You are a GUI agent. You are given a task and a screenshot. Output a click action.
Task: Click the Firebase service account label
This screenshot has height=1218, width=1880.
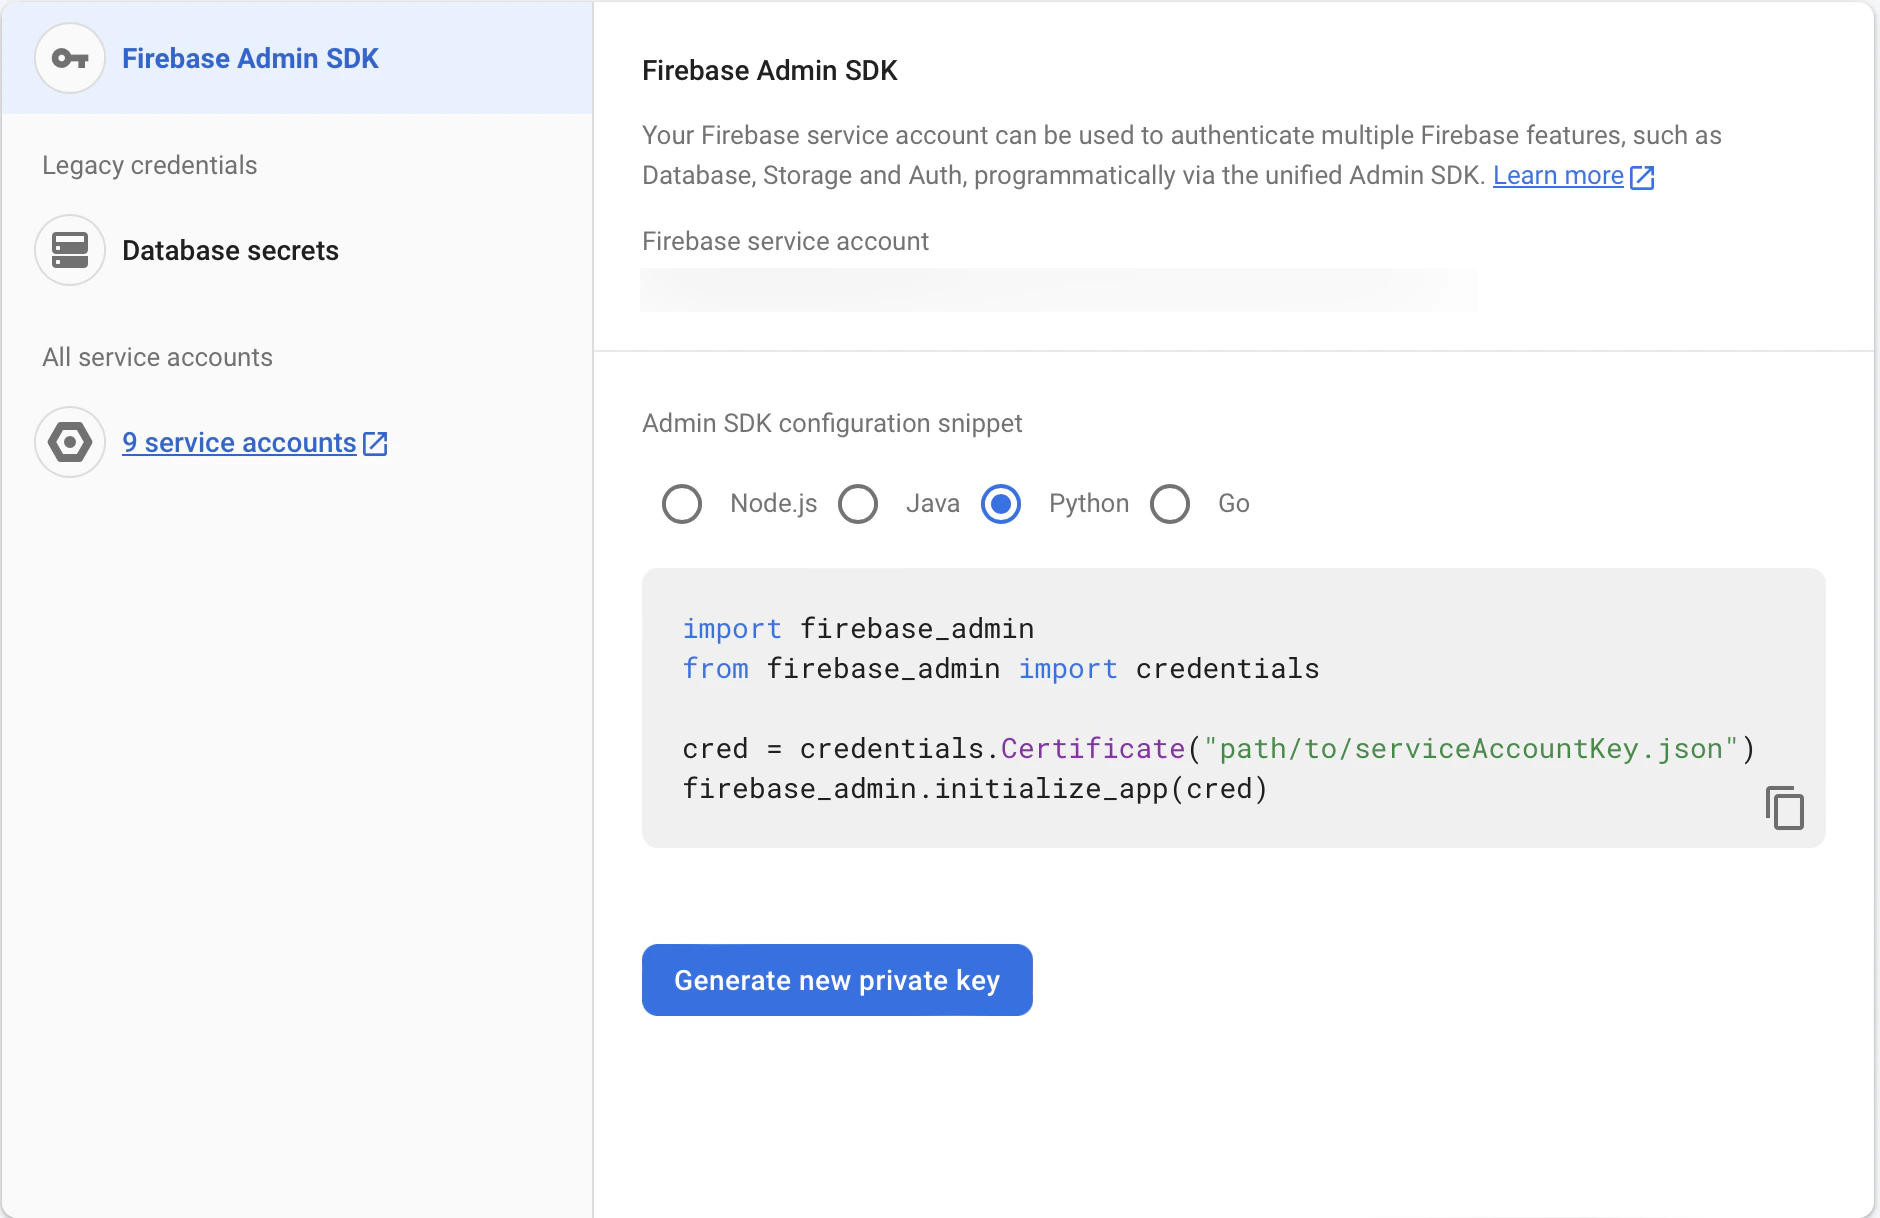(x=784, y=241)
